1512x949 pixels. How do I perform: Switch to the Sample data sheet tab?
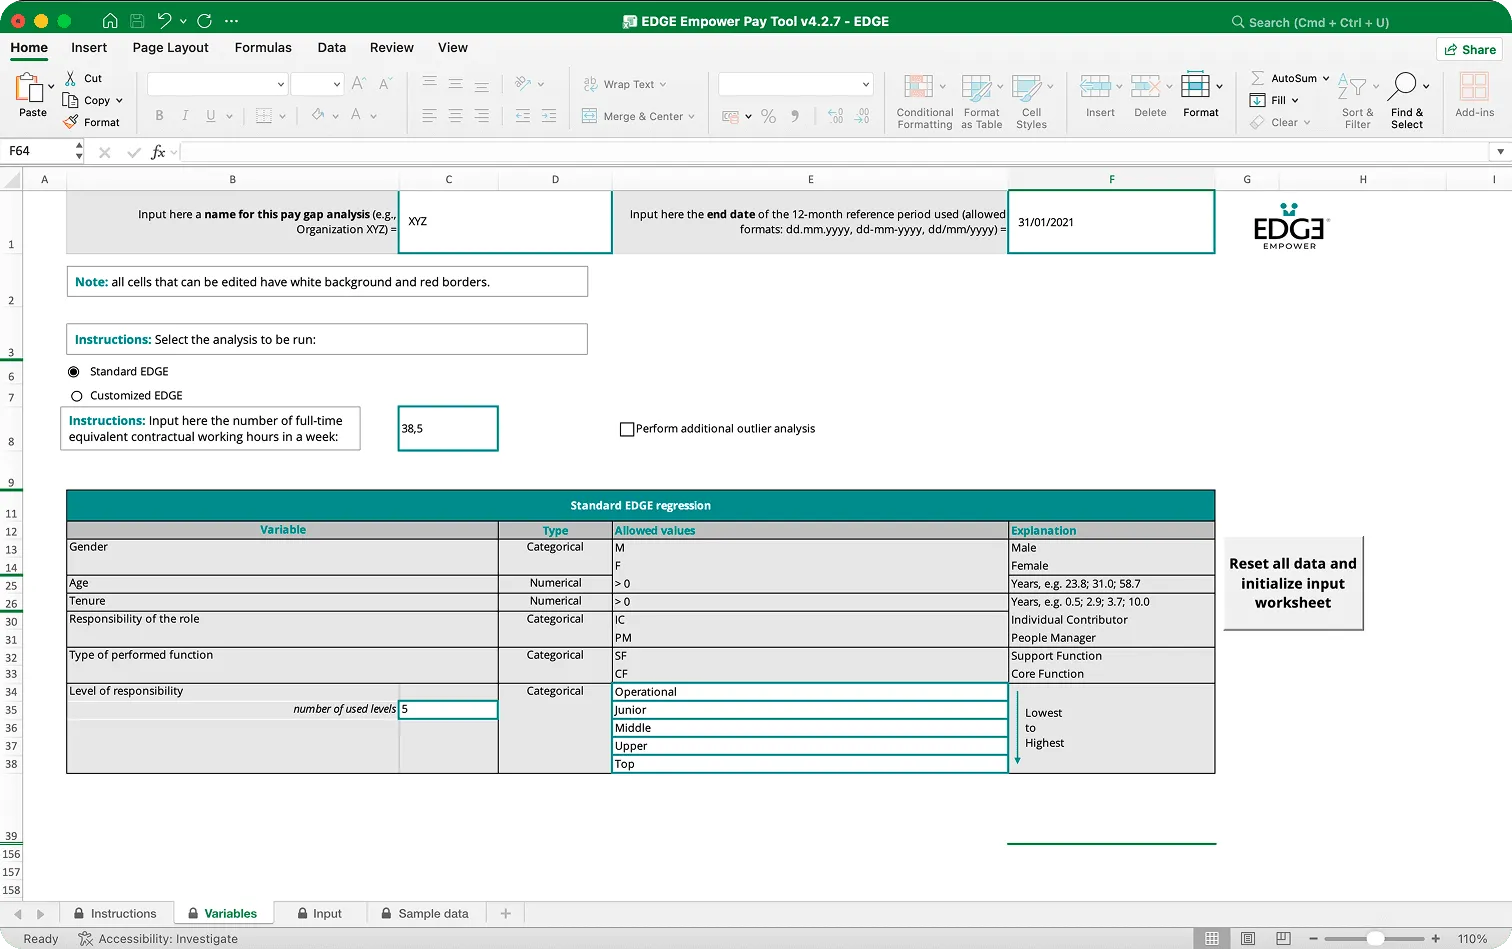[425, 913]
